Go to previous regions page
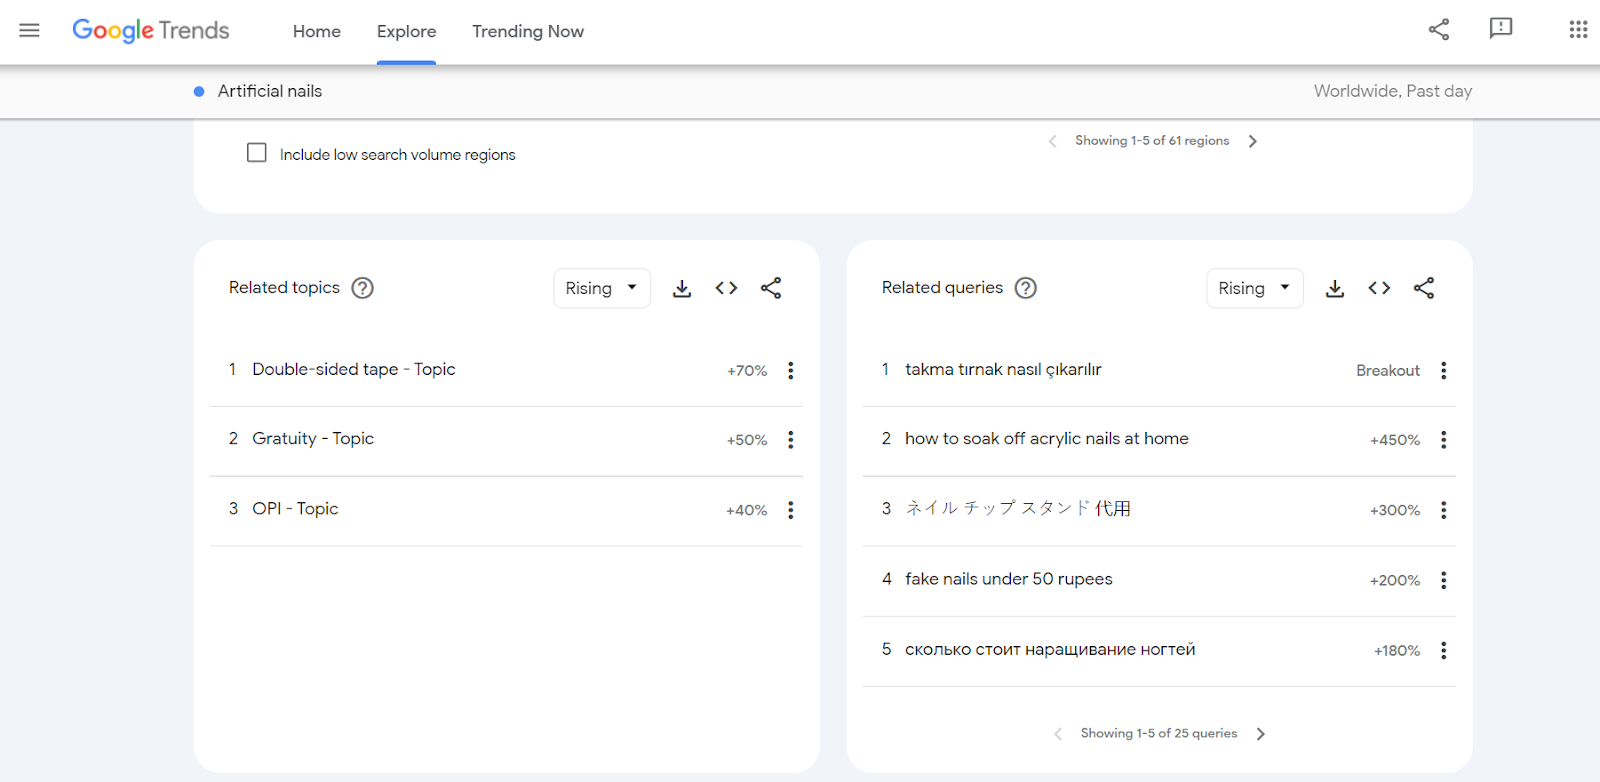1600x782 pixels. tap(1052, 141)
